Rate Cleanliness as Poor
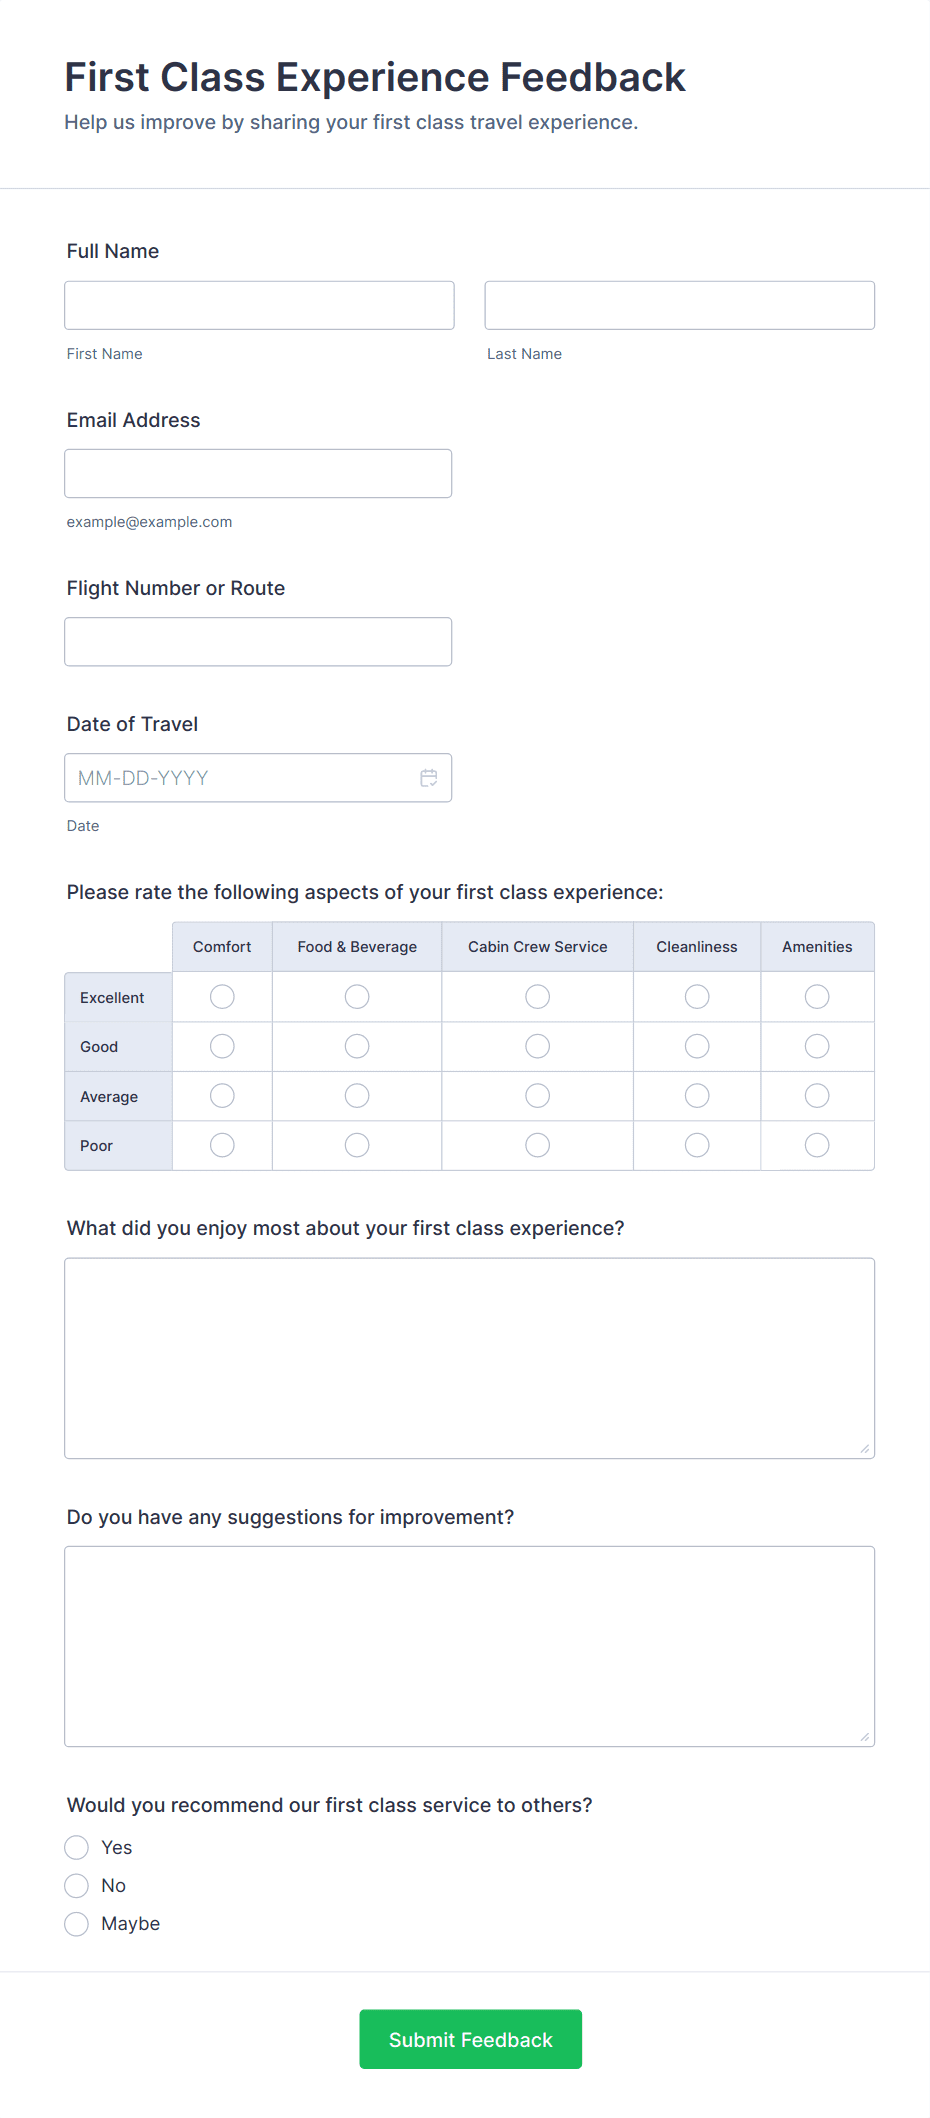The height and width of the screenshot is (2118, 930). tap(697, 1145)
